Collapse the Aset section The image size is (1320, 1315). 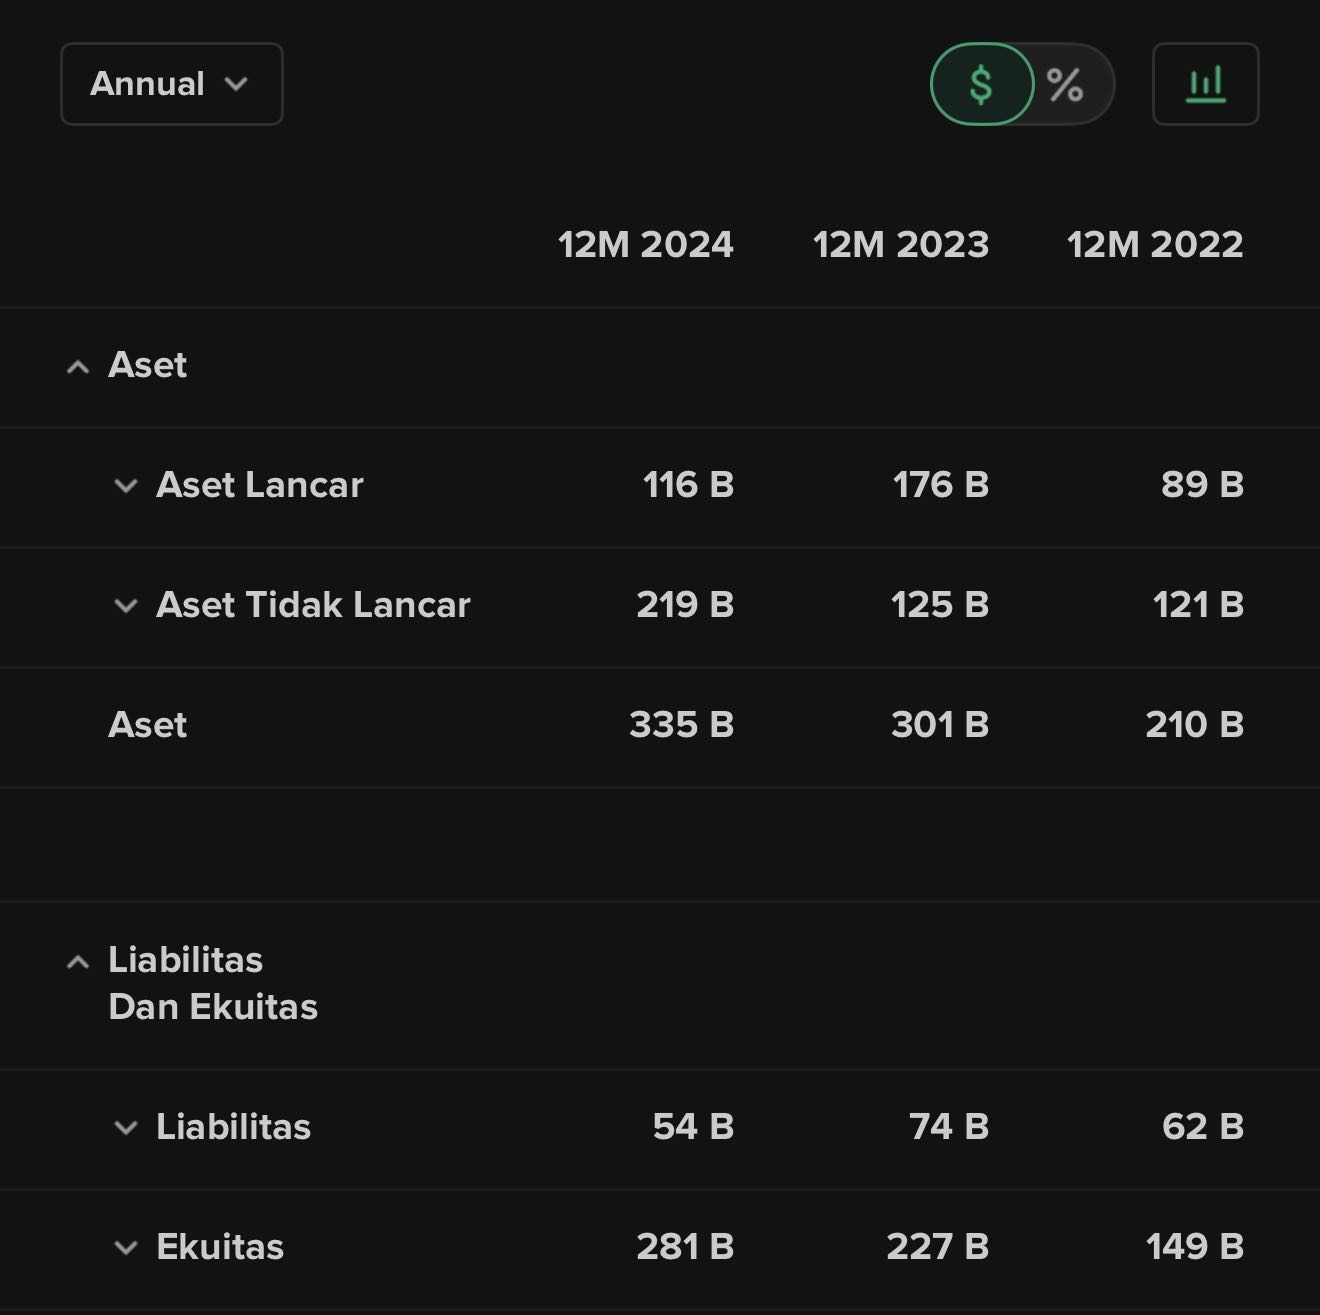click(x=78, y=367)
